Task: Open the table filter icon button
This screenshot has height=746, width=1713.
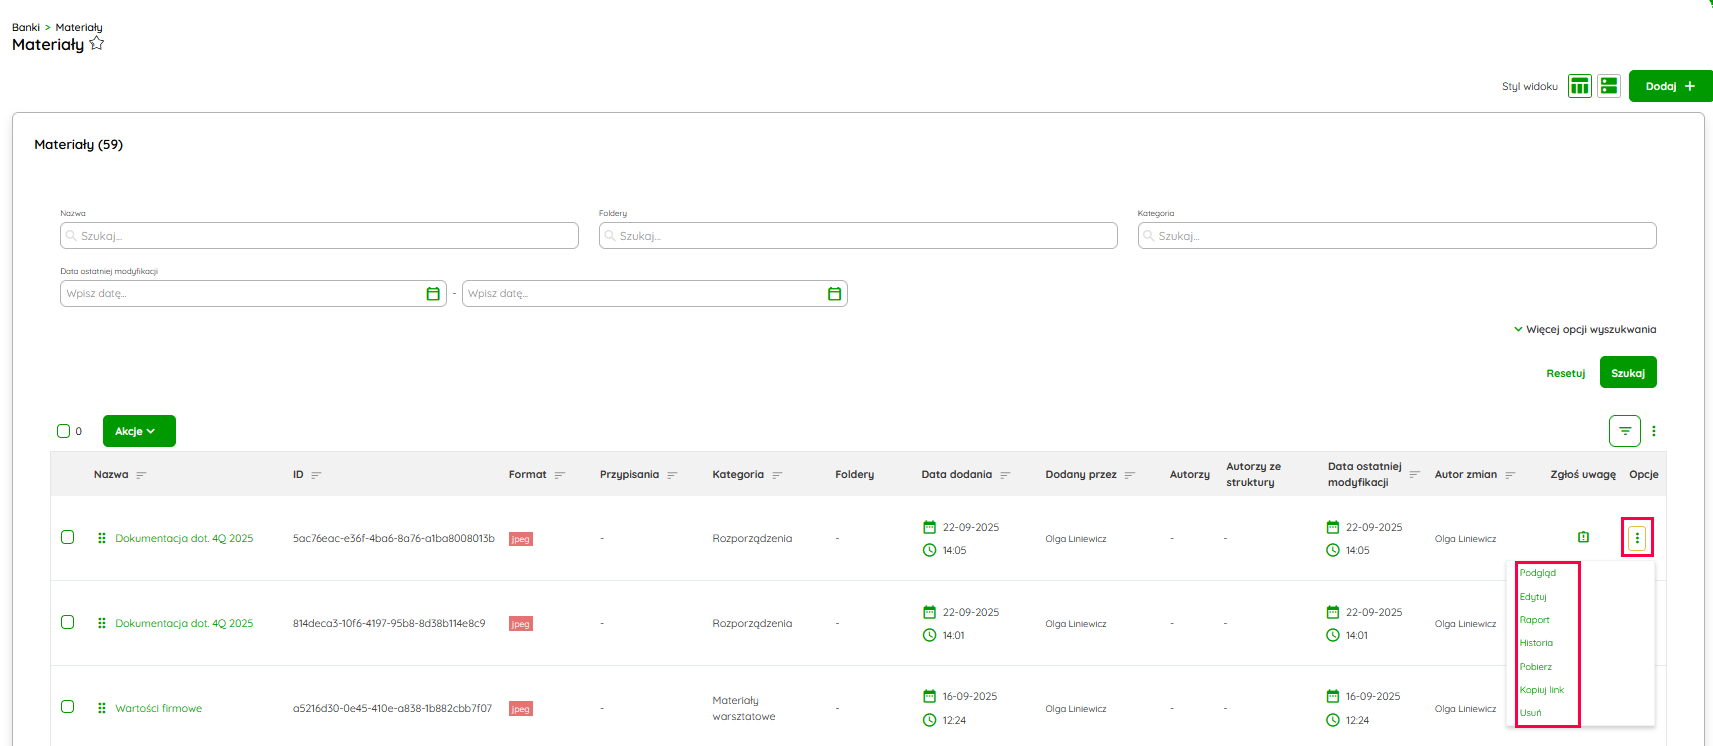Action: point(1624,431)
